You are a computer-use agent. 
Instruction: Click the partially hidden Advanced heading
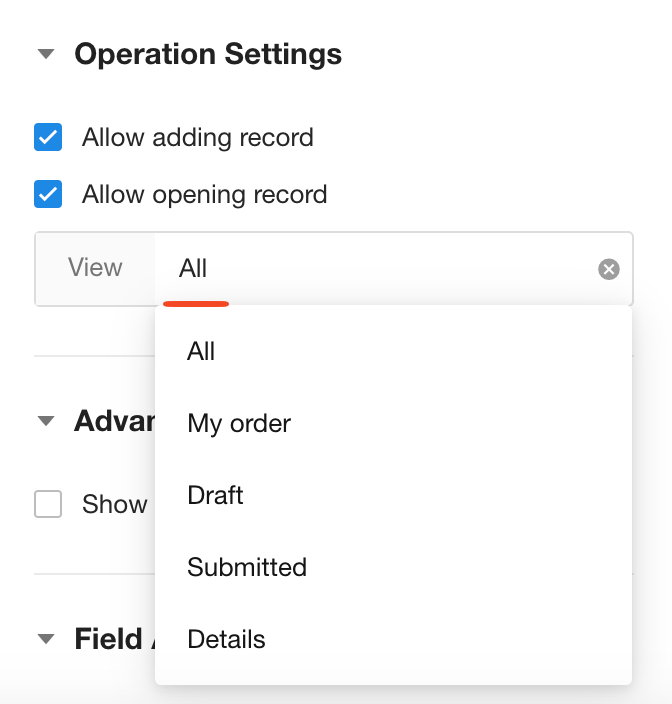pos(113,421)
